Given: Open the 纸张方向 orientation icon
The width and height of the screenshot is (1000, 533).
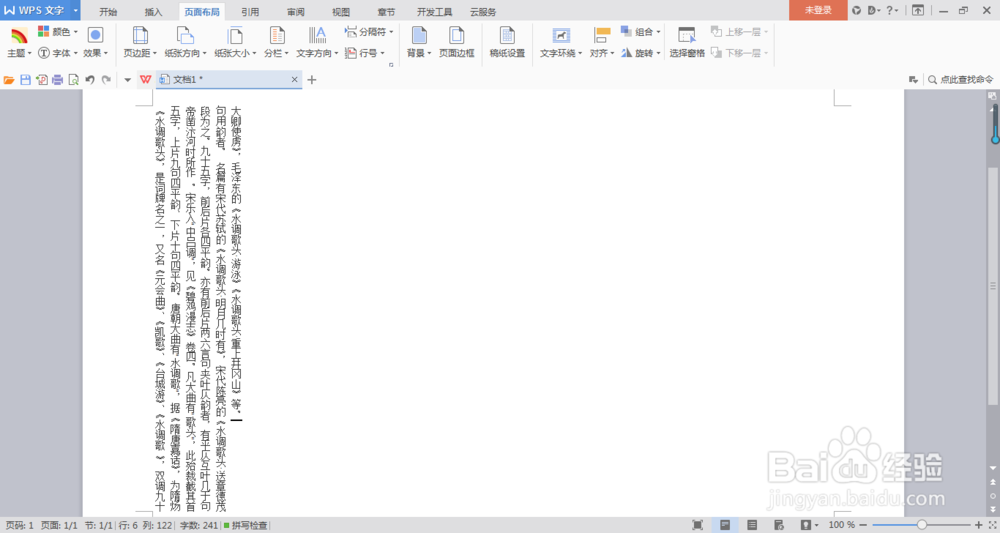Looking at the screenshot, I should [185, 35].
